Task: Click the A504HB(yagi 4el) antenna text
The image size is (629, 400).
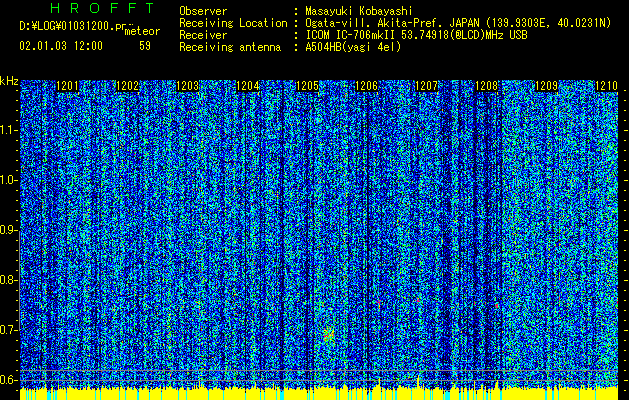Action: click(x=353, y=47)
